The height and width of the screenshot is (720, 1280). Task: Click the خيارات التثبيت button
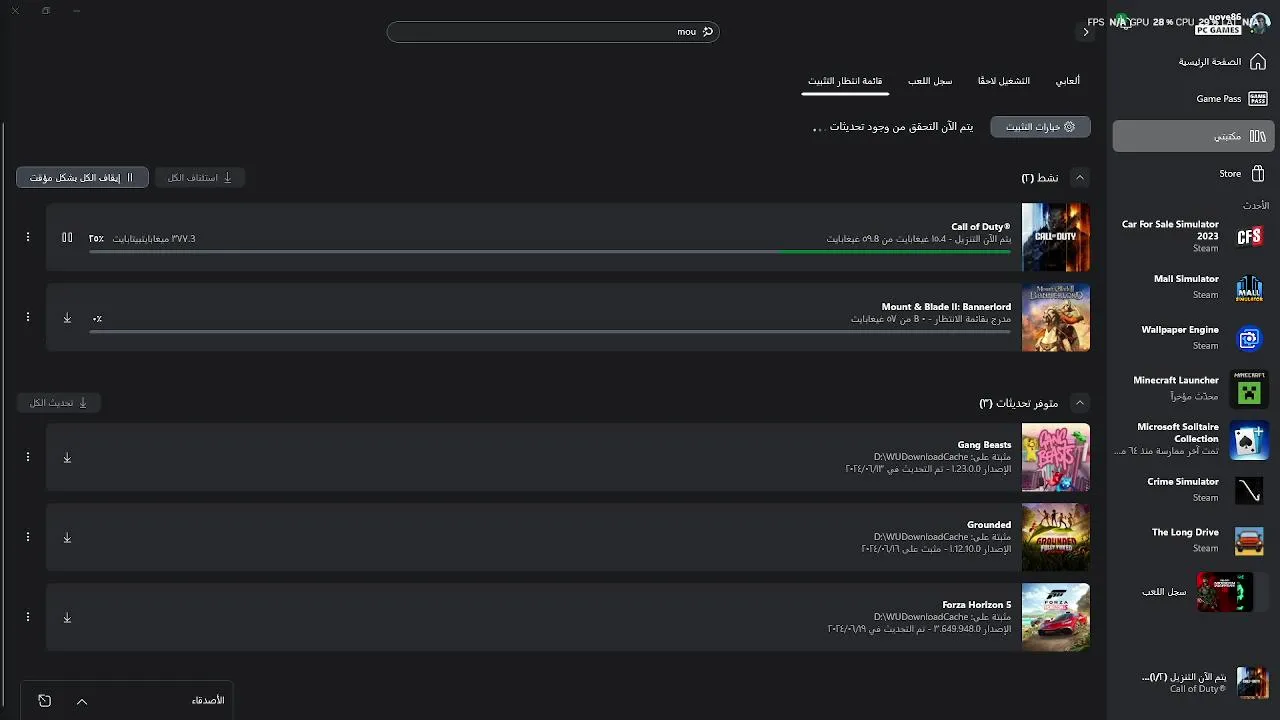pos(1040,127)
